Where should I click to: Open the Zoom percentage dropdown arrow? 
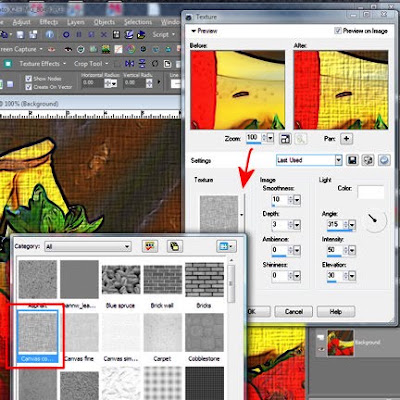[270, 138]
